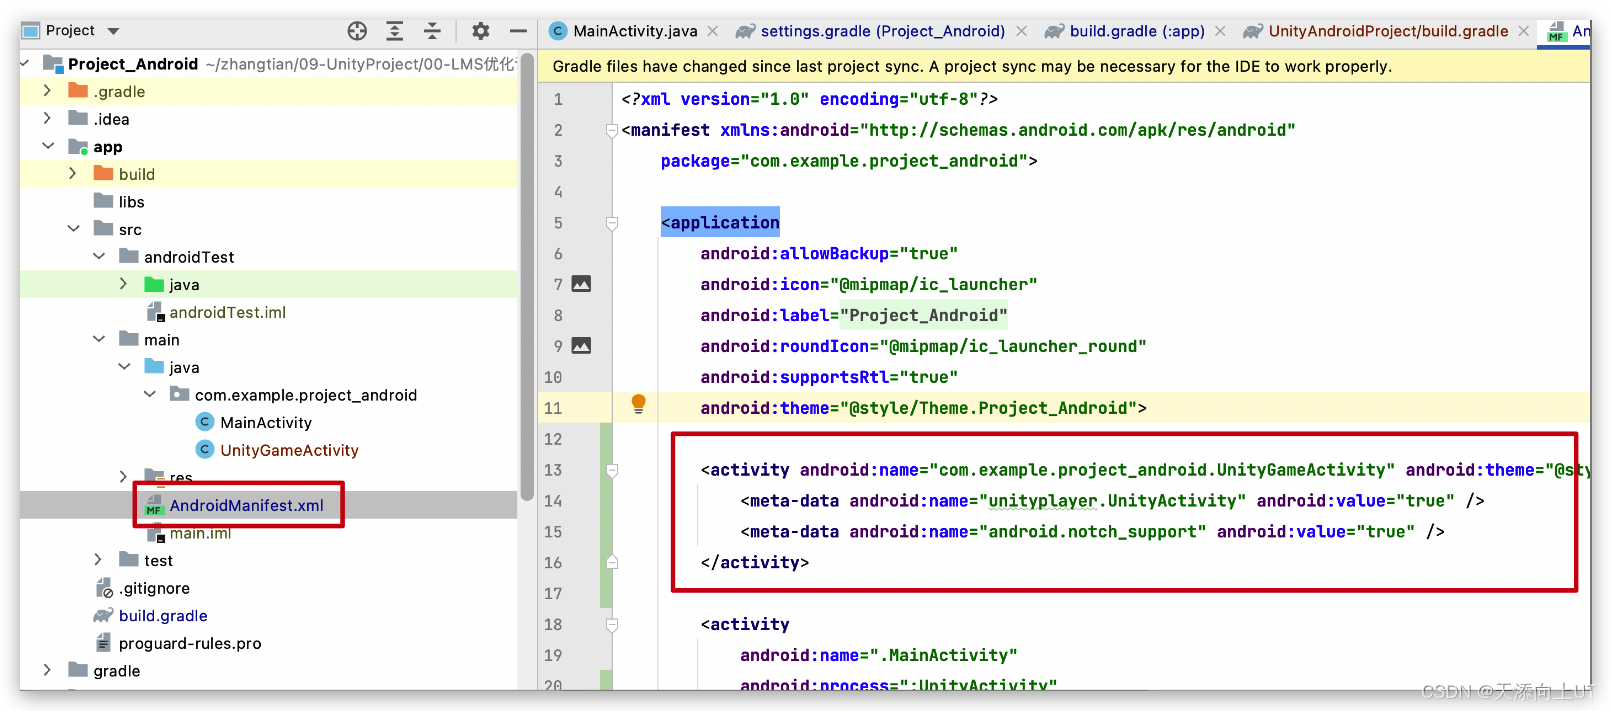The height and width of the screenshot is (711, 1612).
Task: Fold the UnityGameActivity activity on line 13
Action: point(612,470)
